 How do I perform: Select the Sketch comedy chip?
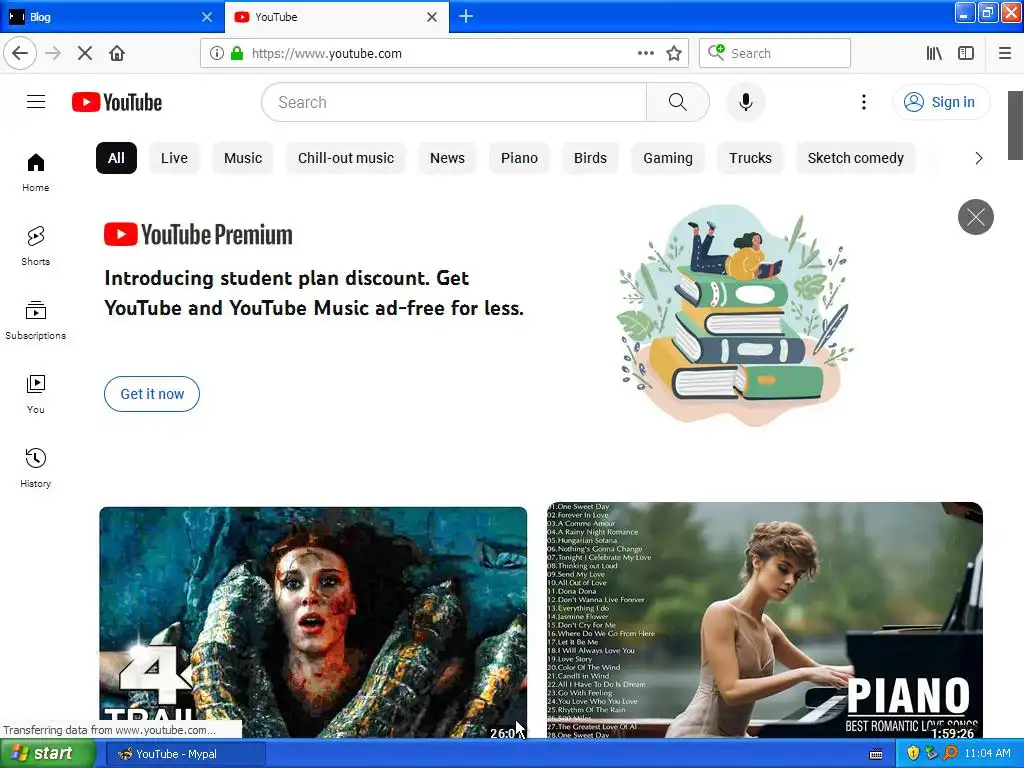(856, 158)
